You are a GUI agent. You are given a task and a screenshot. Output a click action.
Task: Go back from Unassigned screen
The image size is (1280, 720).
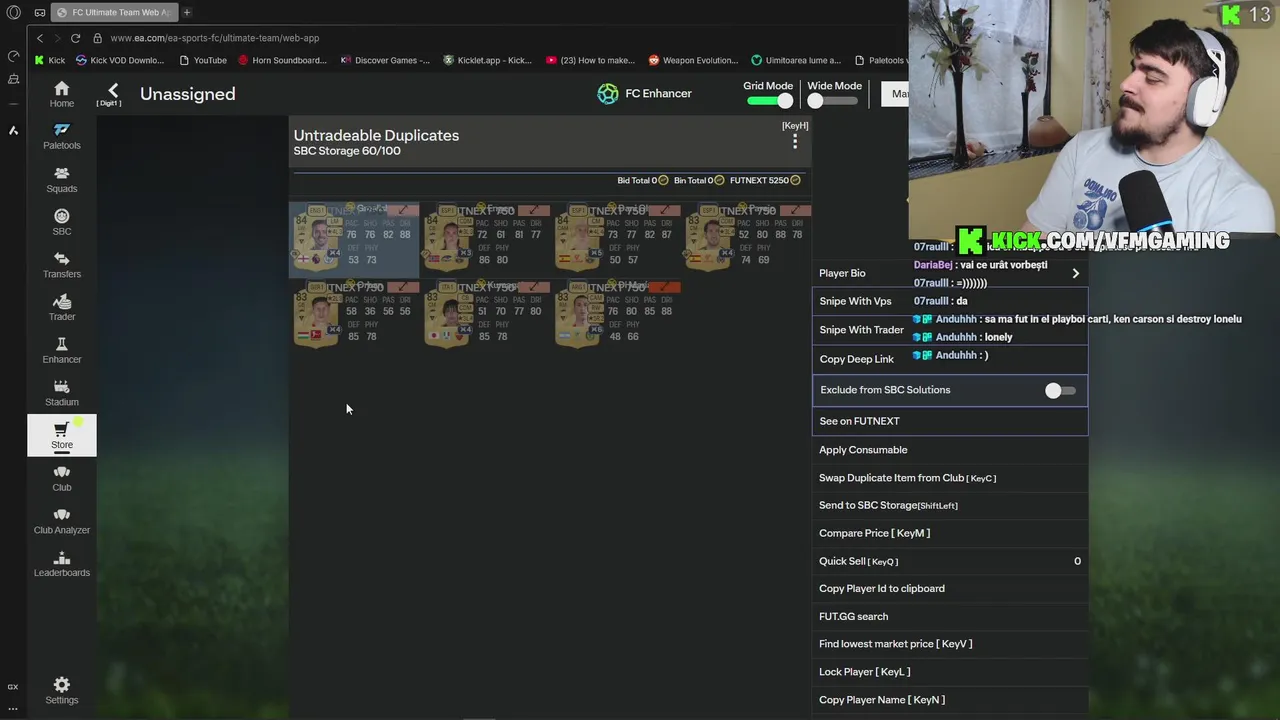pyautogui.click(x=113, y=91)
